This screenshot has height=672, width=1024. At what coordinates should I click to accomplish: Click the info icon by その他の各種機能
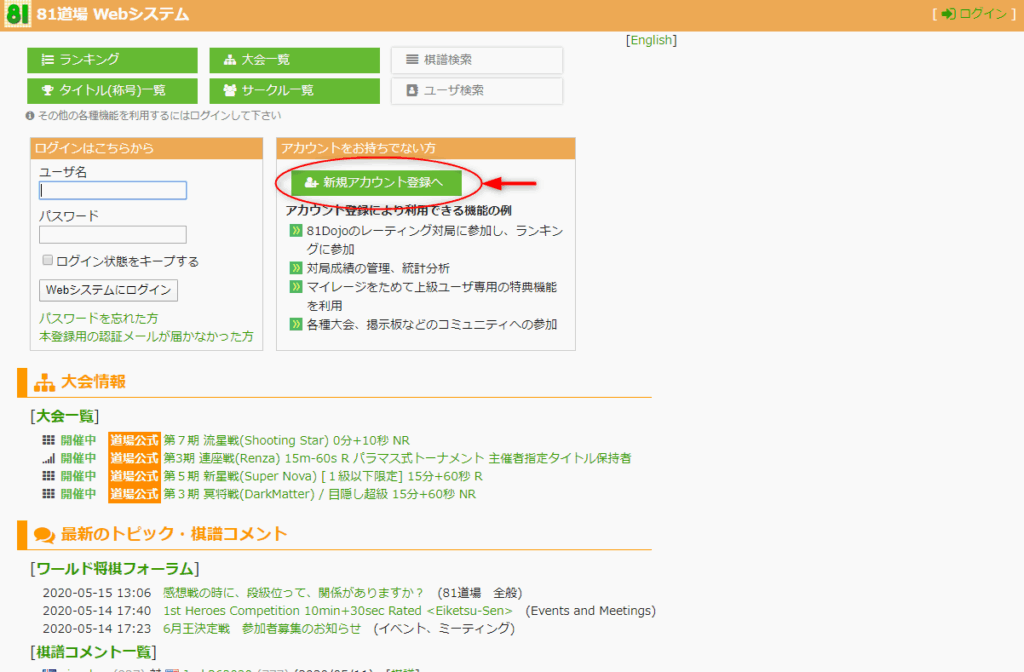coord(30,116)
